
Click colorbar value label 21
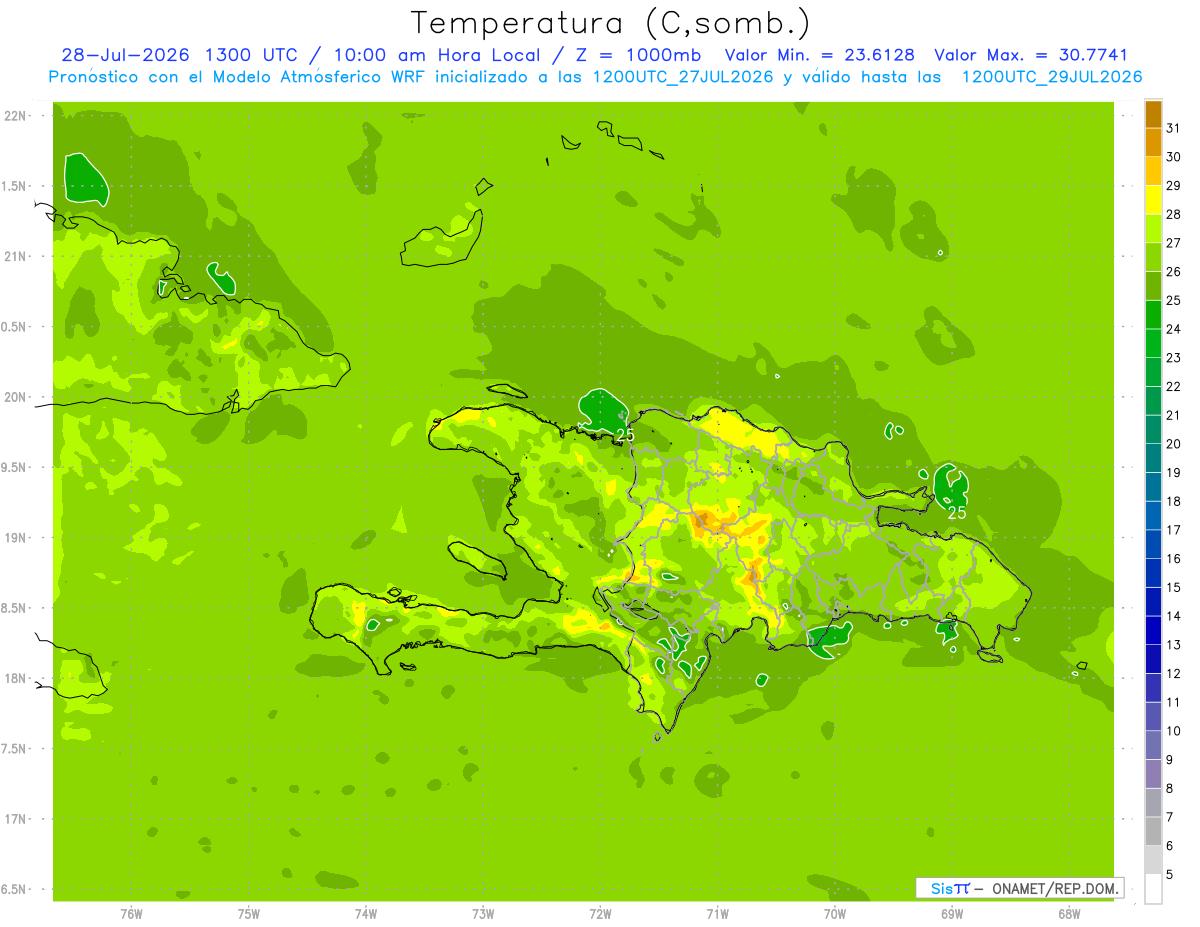coord(1173,415)
